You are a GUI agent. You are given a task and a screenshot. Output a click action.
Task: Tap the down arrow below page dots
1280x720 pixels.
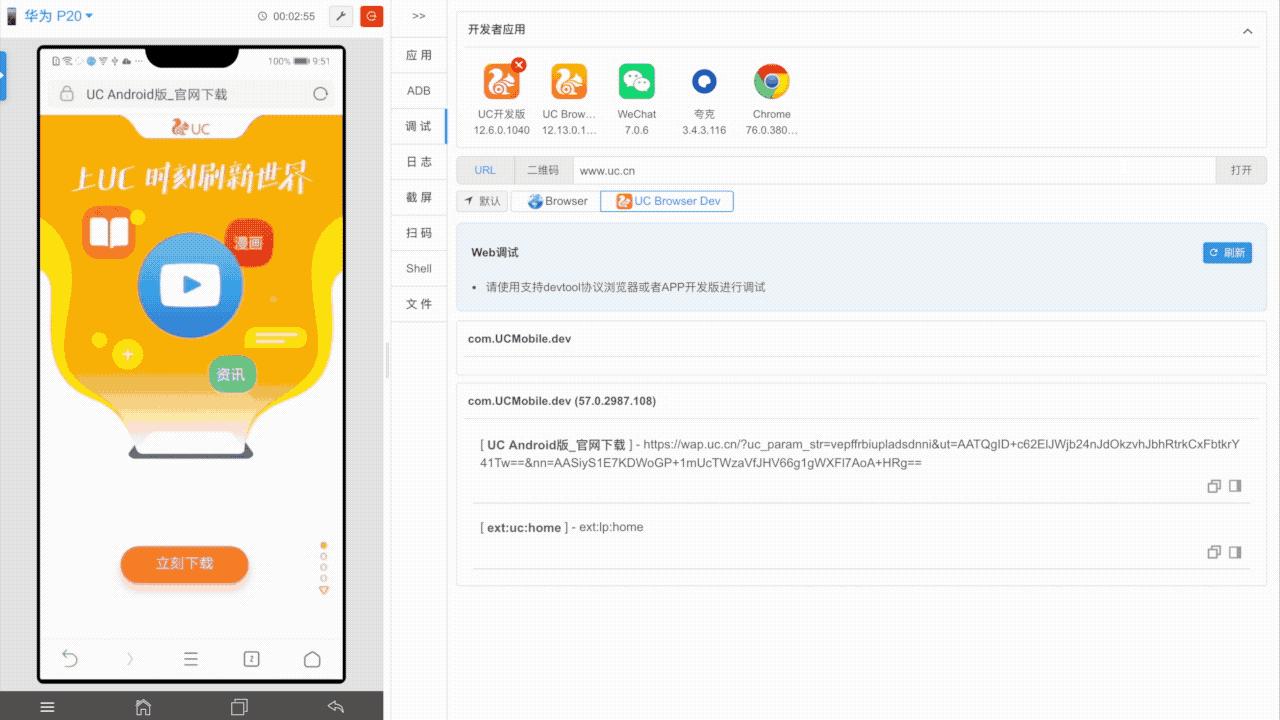click(x=324, y=590)
